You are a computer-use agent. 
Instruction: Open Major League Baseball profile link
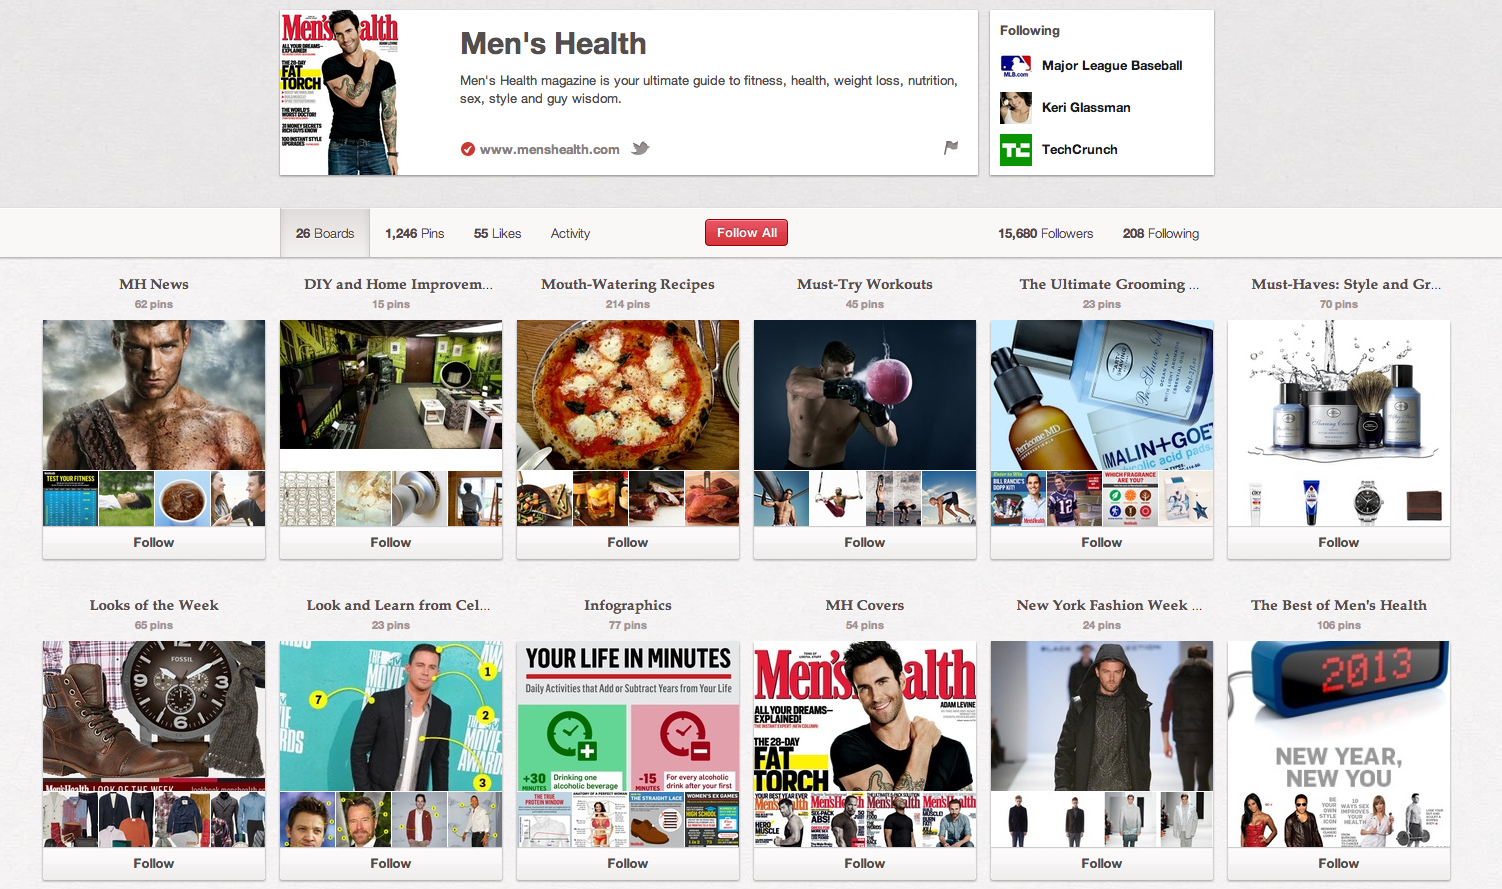1112,65
